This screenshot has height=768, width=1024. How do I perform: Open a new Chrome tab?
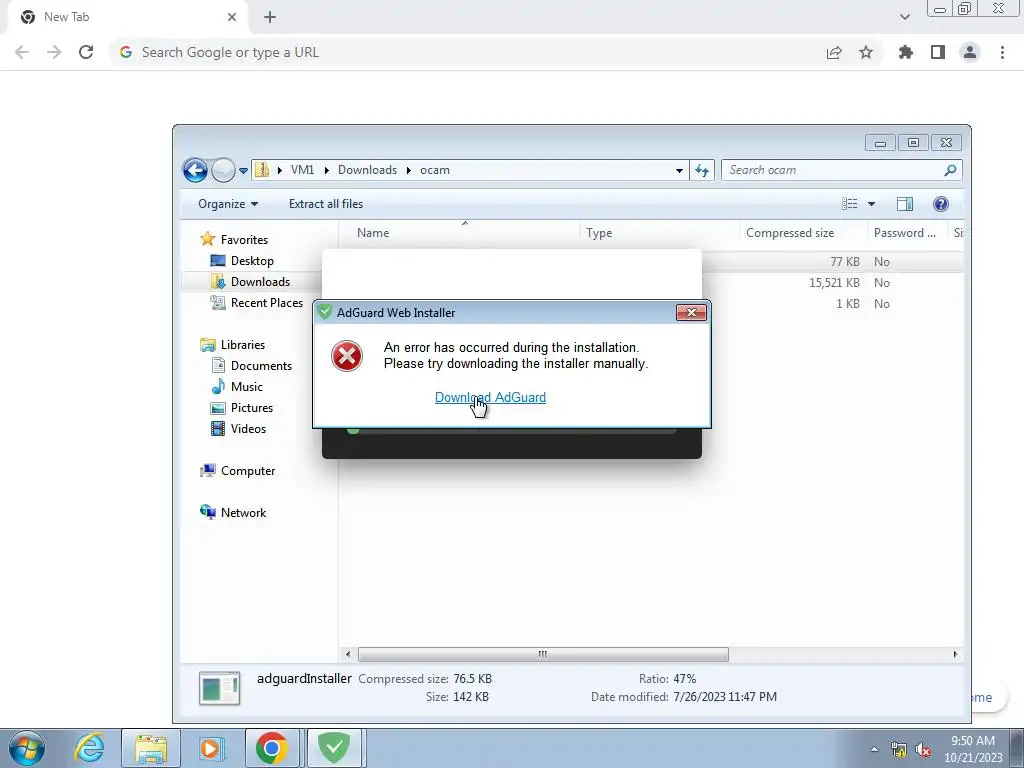(x=270, y=17)
